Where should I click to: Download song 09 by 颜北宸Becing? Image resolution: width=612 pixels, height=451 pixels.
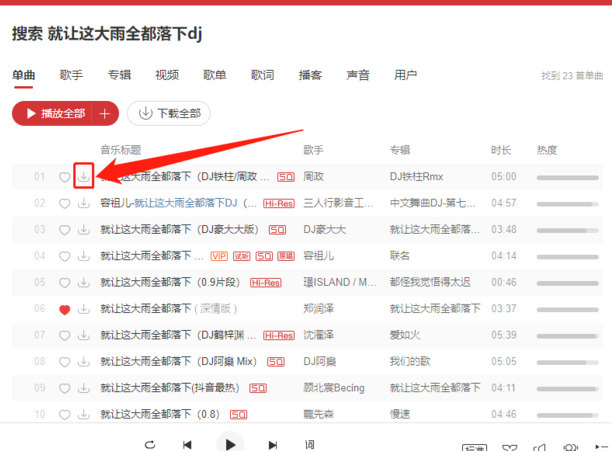[84, 388]
